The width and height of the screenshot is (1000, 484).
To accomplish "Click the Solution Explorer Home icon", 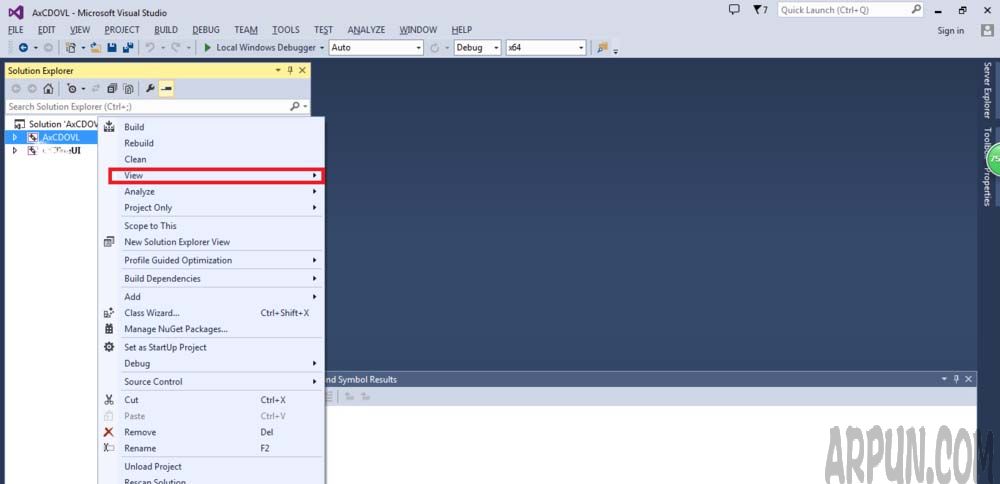I will pos(48,89).
